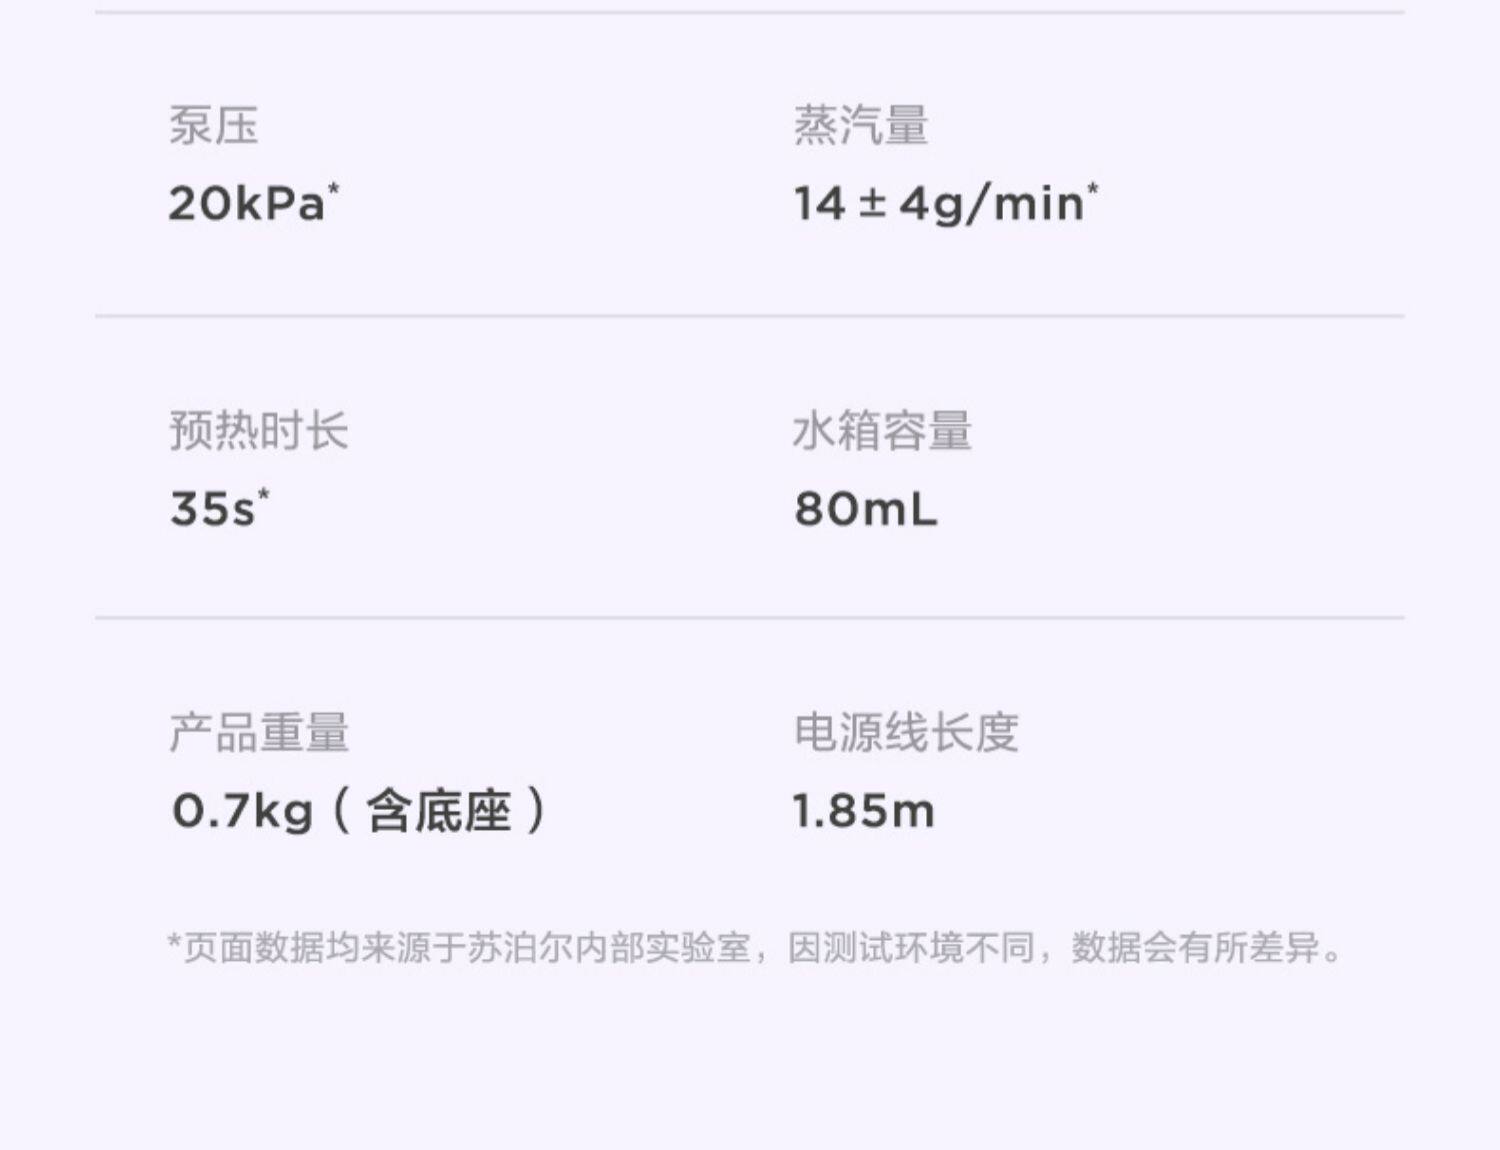The width and height of the screenshot is (1500, 1150).
Task: Click the 产品重量 spec label
Action: (x=259, y=733)
